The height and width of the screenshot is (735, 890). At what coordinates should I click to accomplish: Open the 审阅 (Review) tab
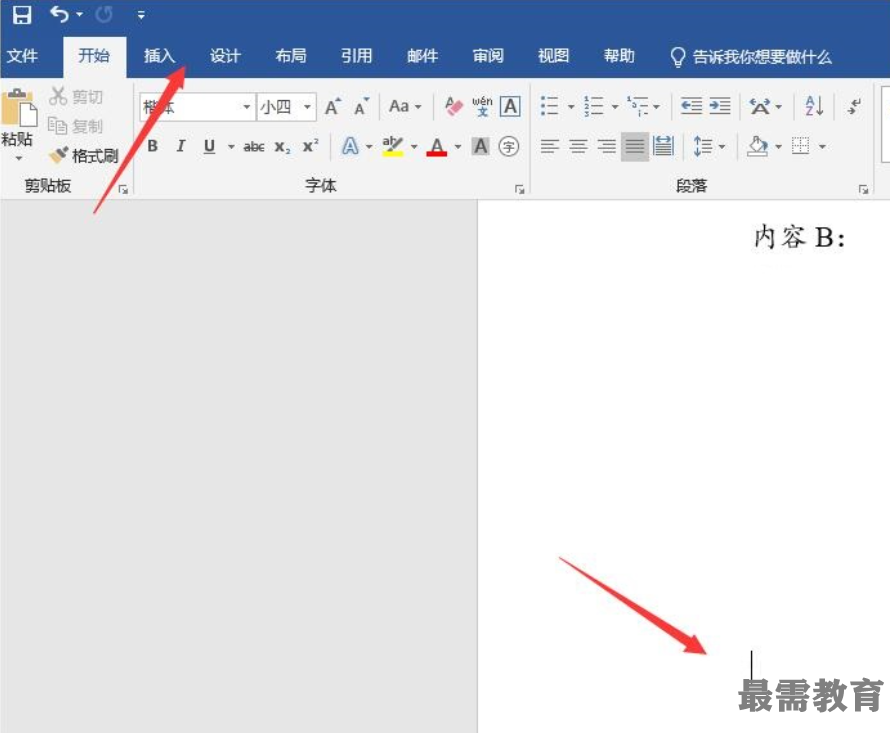pos(488,56)
